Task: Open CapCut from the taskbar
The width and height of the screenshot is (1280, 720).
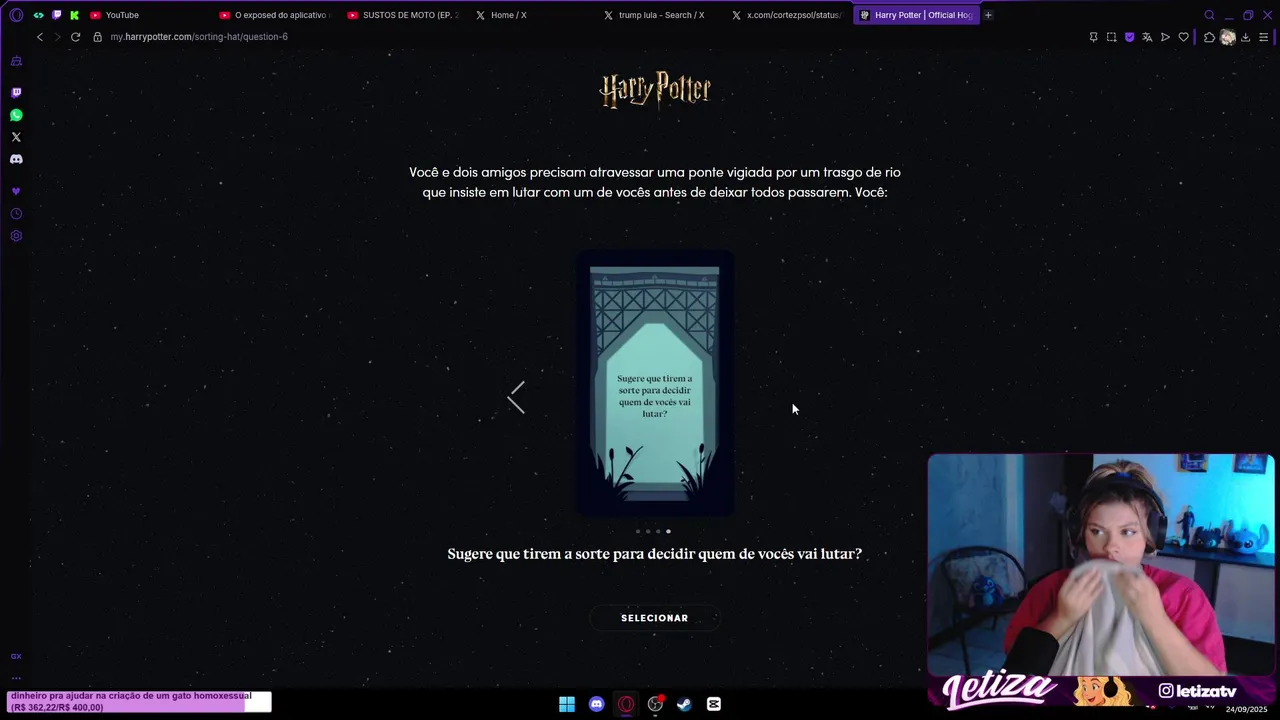Action: (x=714, y=704)
